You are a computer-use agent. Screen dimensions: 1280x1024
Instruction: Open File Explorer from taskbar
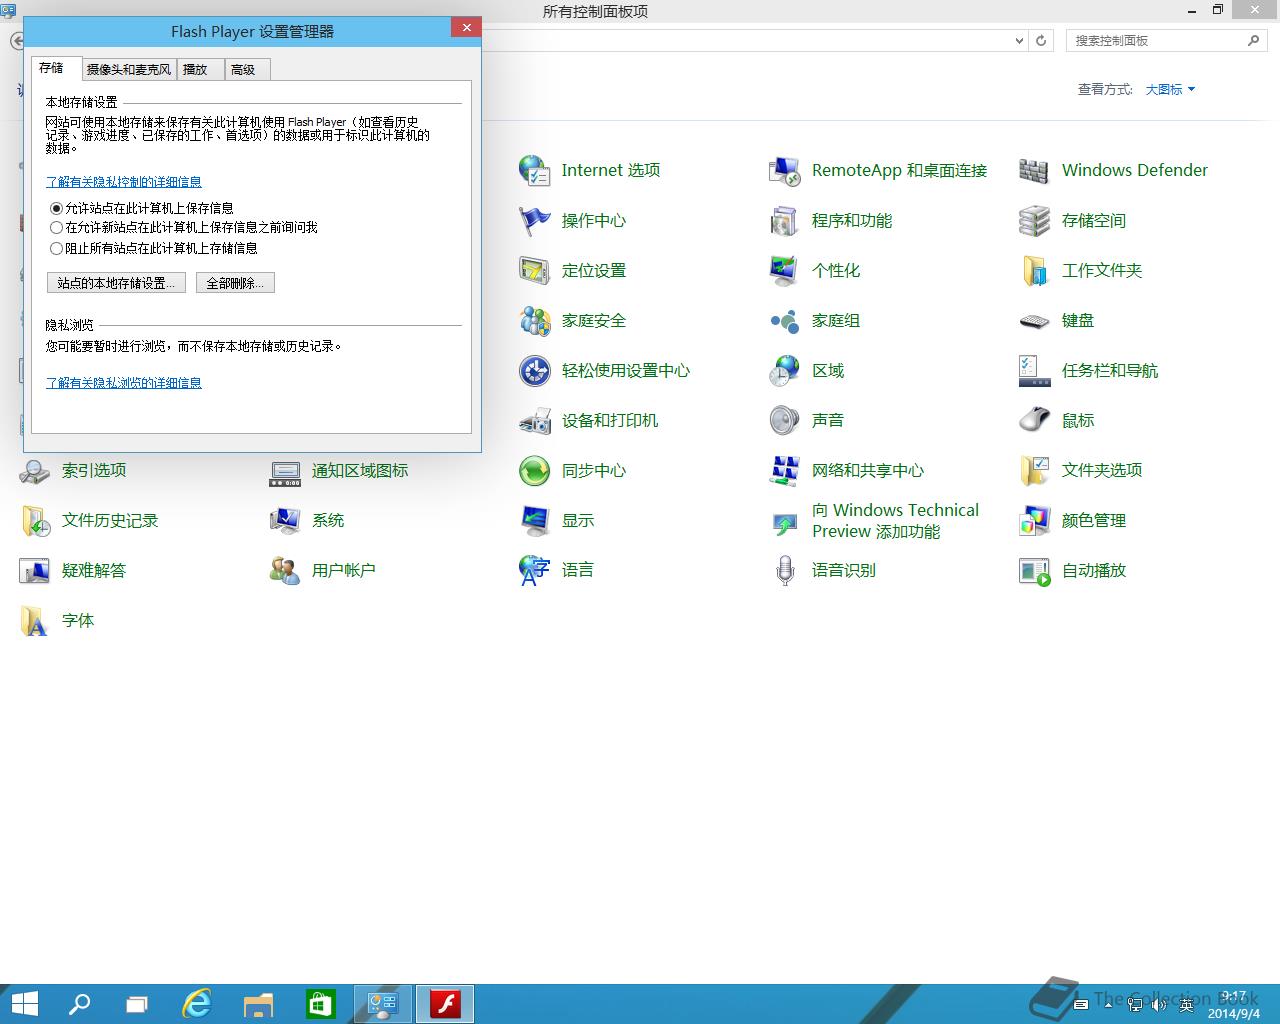[x=259, y=1004]
